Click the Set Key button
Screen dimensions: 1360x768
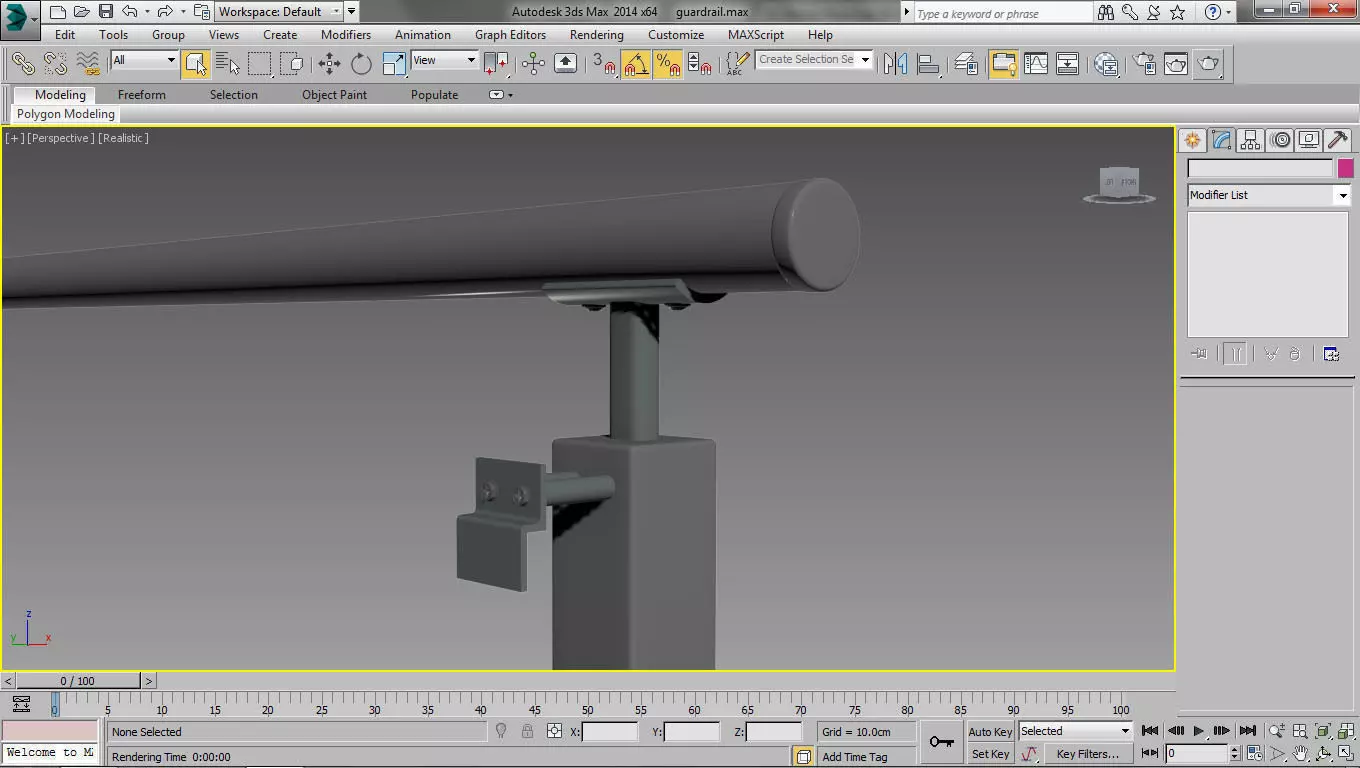[x=990, y=754]
